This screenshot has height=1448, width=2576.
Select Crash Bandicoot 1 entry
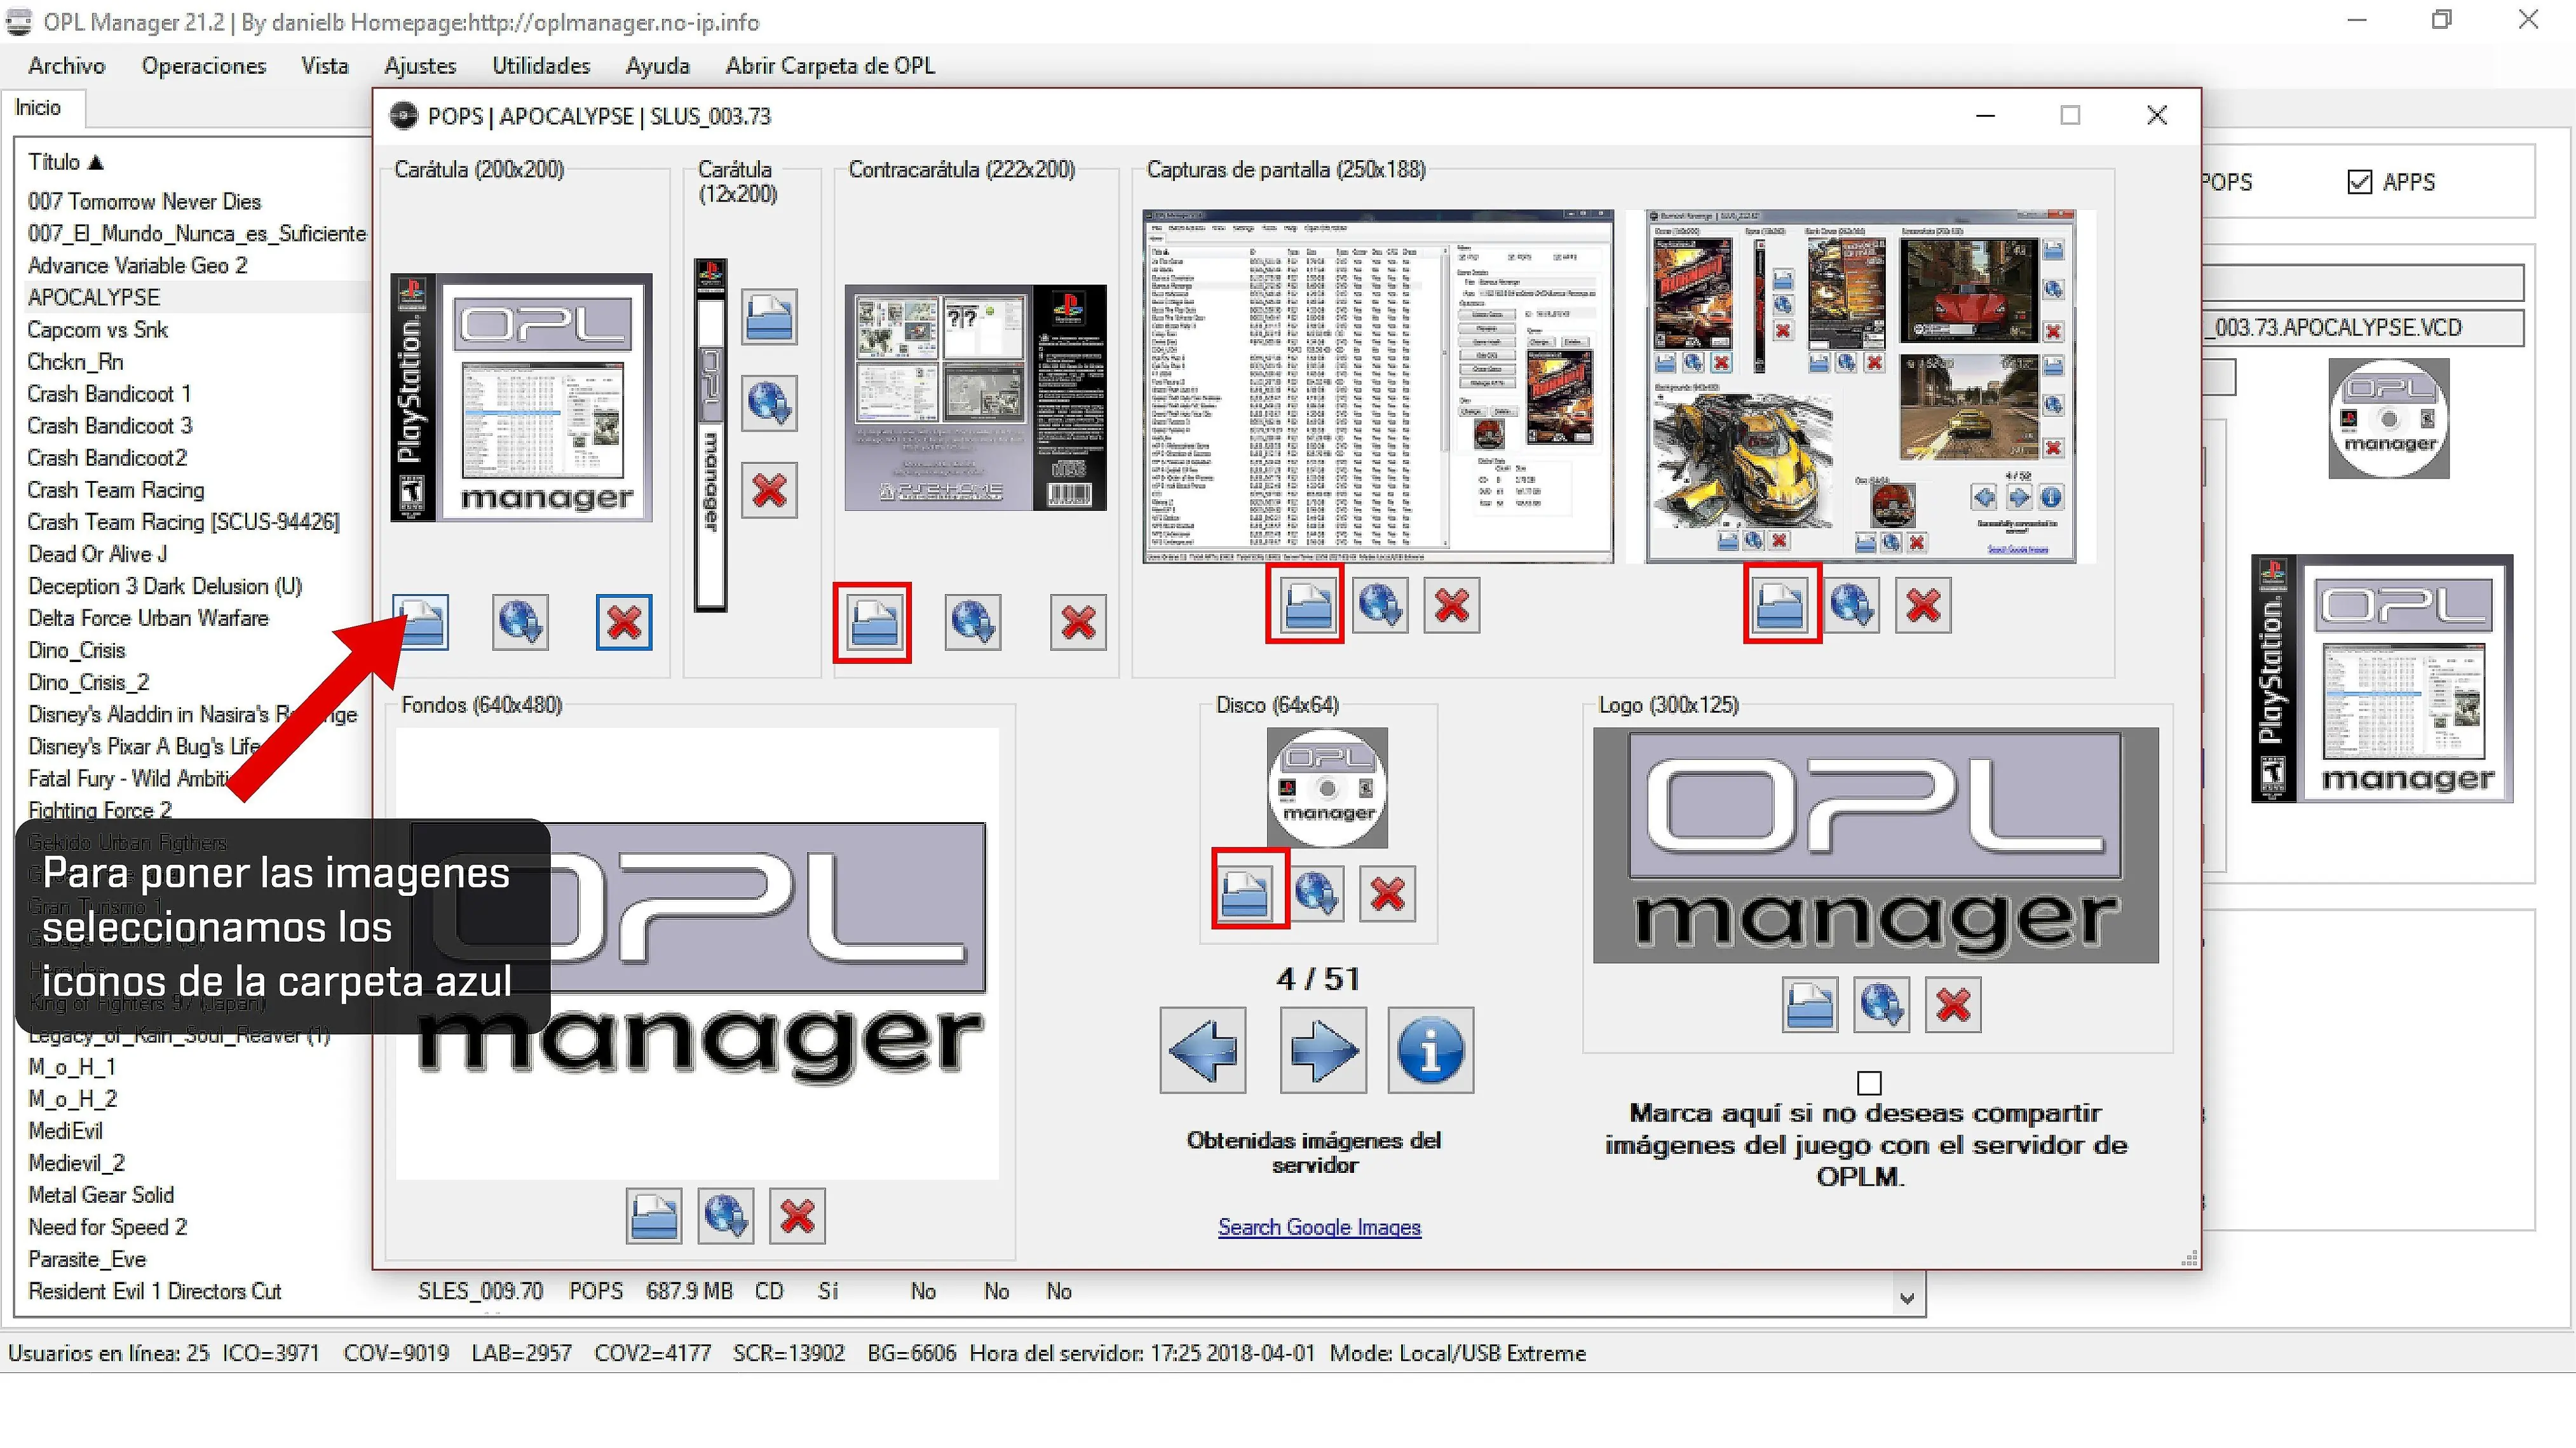(109, 393)
